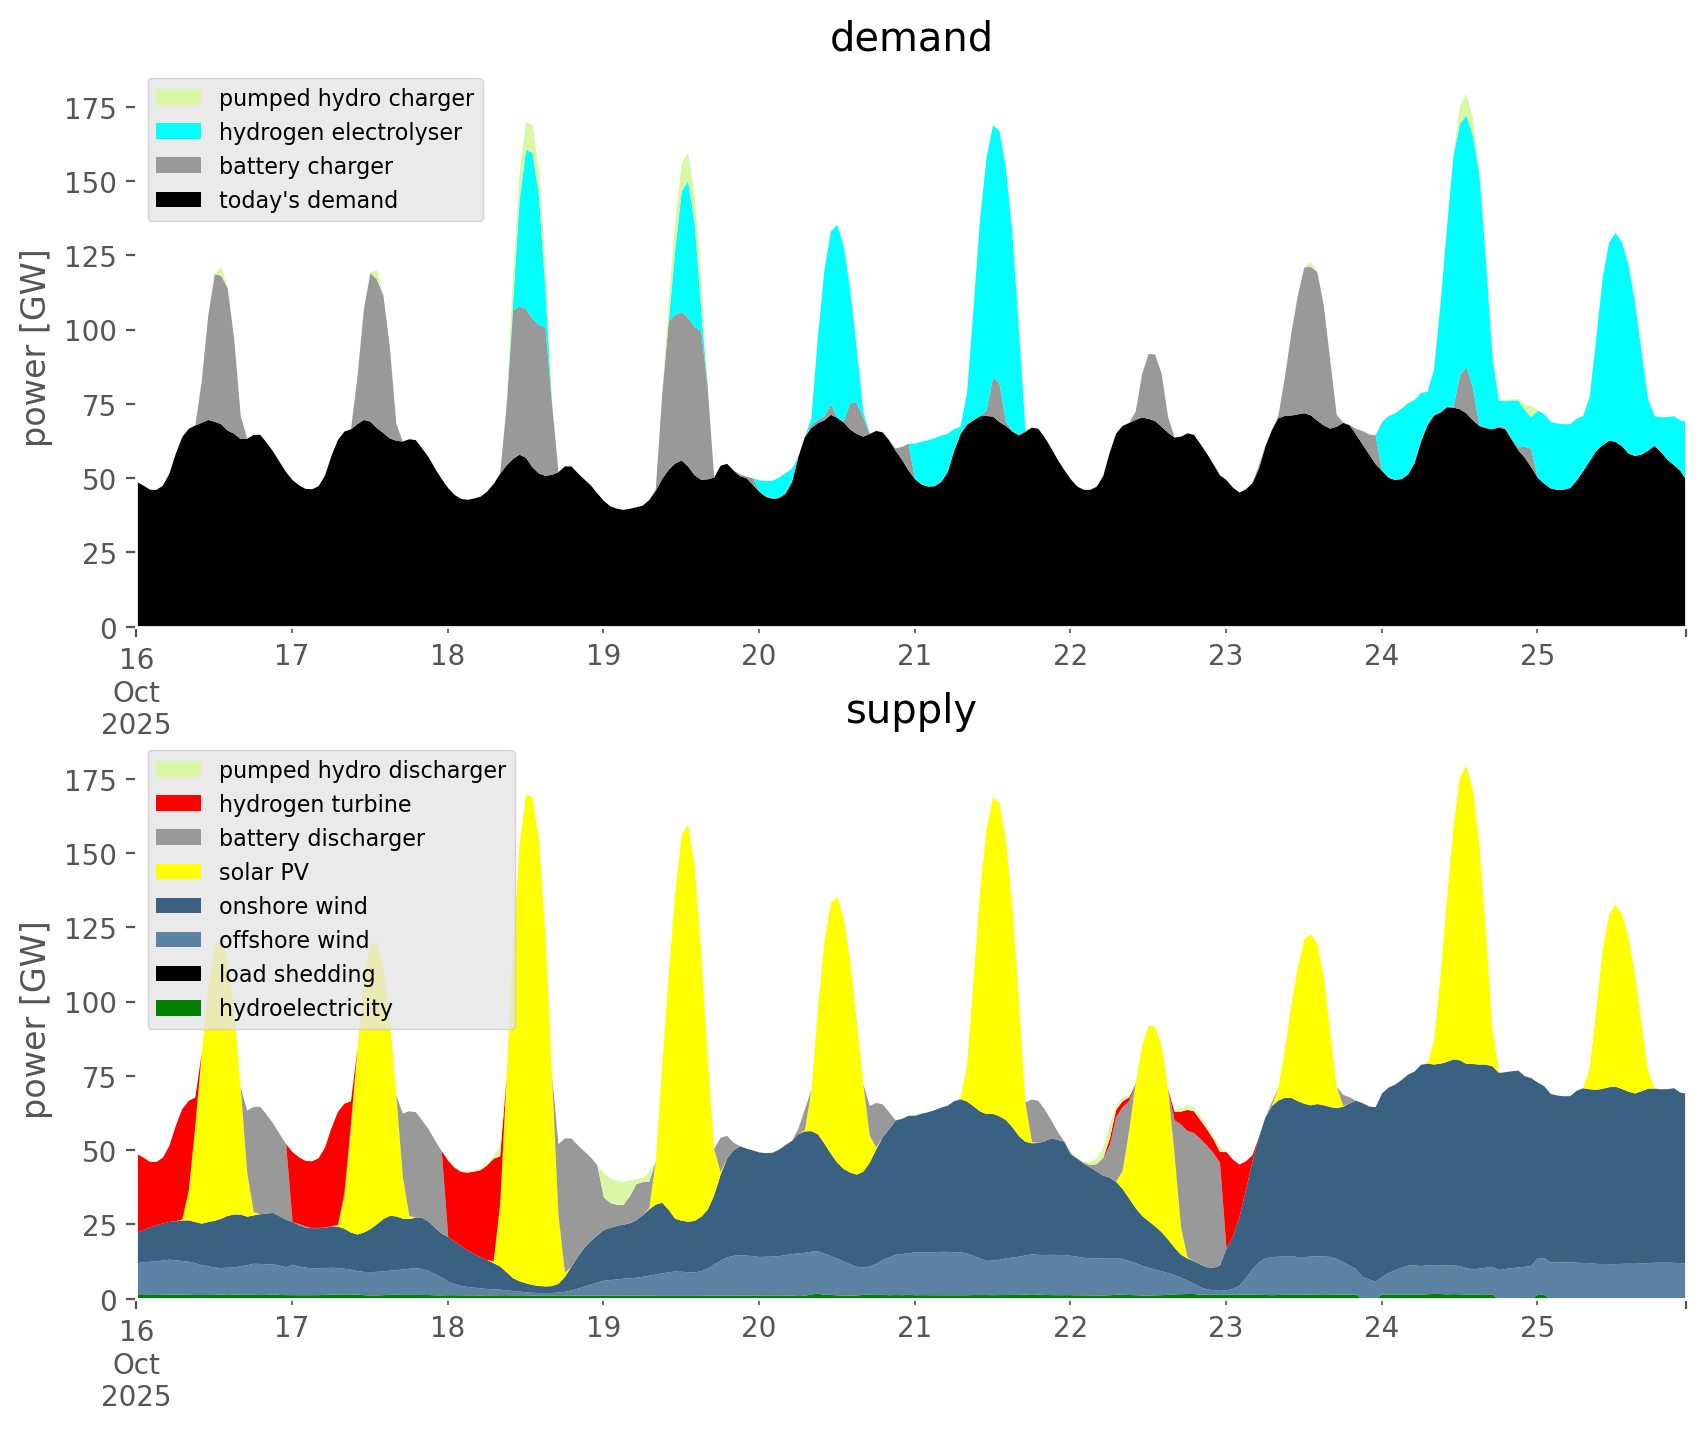The image size is (1706, 1431).
Task: Click the pumped hydro discharger legend label
Action: pos(362,770)
